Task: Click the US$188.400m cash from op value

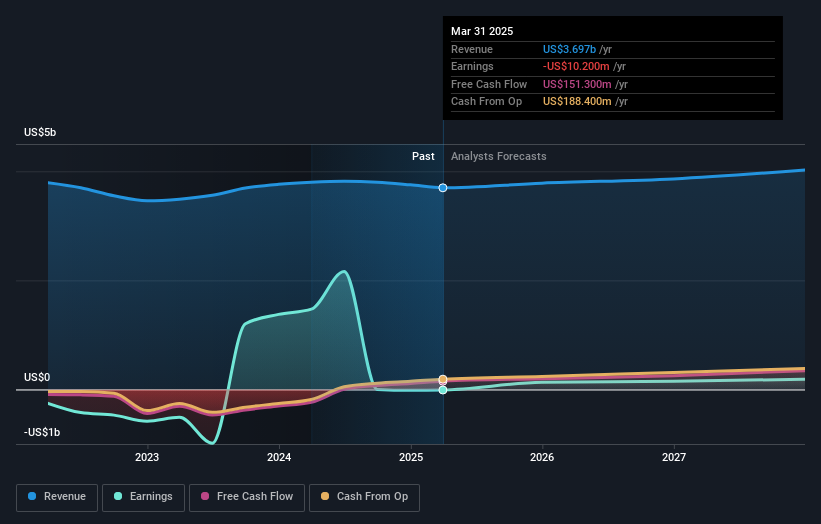Action: [x=577, y=102]
